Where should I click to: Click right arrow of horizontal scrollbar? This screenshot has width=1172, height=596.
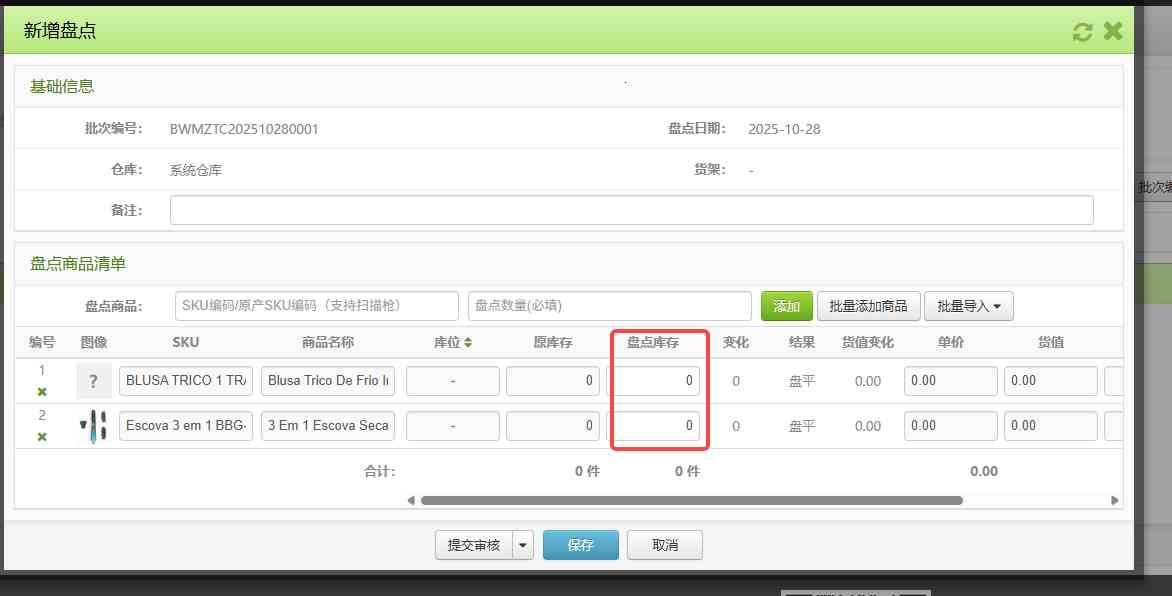tap(1117, 500)
